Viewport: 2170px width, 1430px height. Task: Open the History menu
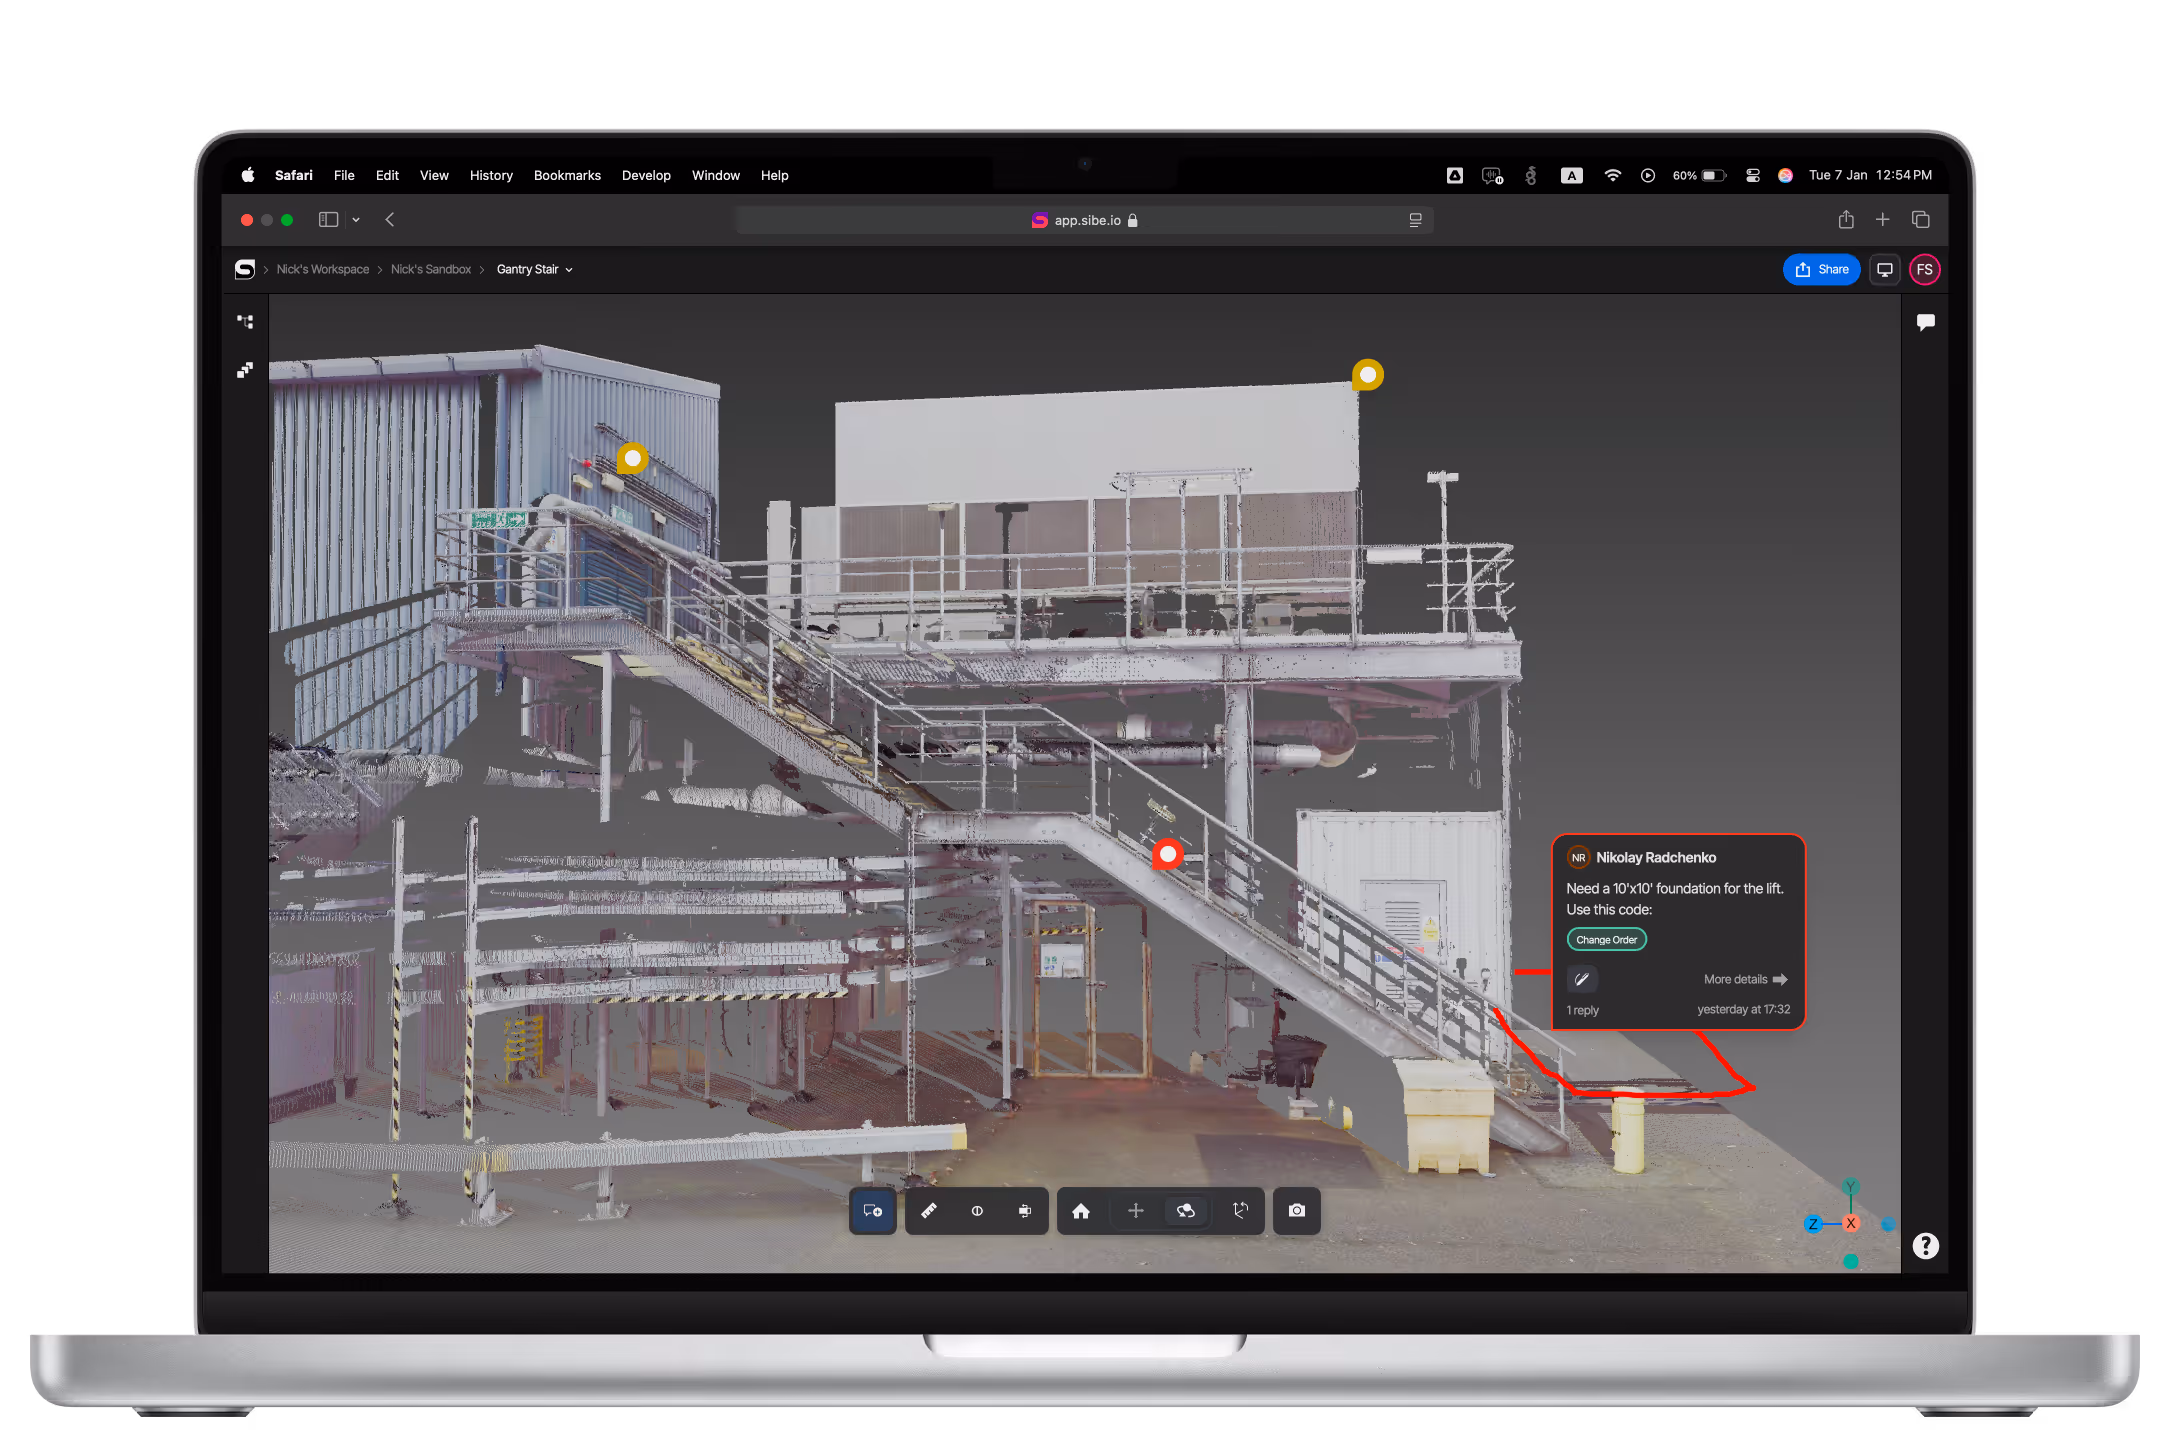[x=491, y=175]
